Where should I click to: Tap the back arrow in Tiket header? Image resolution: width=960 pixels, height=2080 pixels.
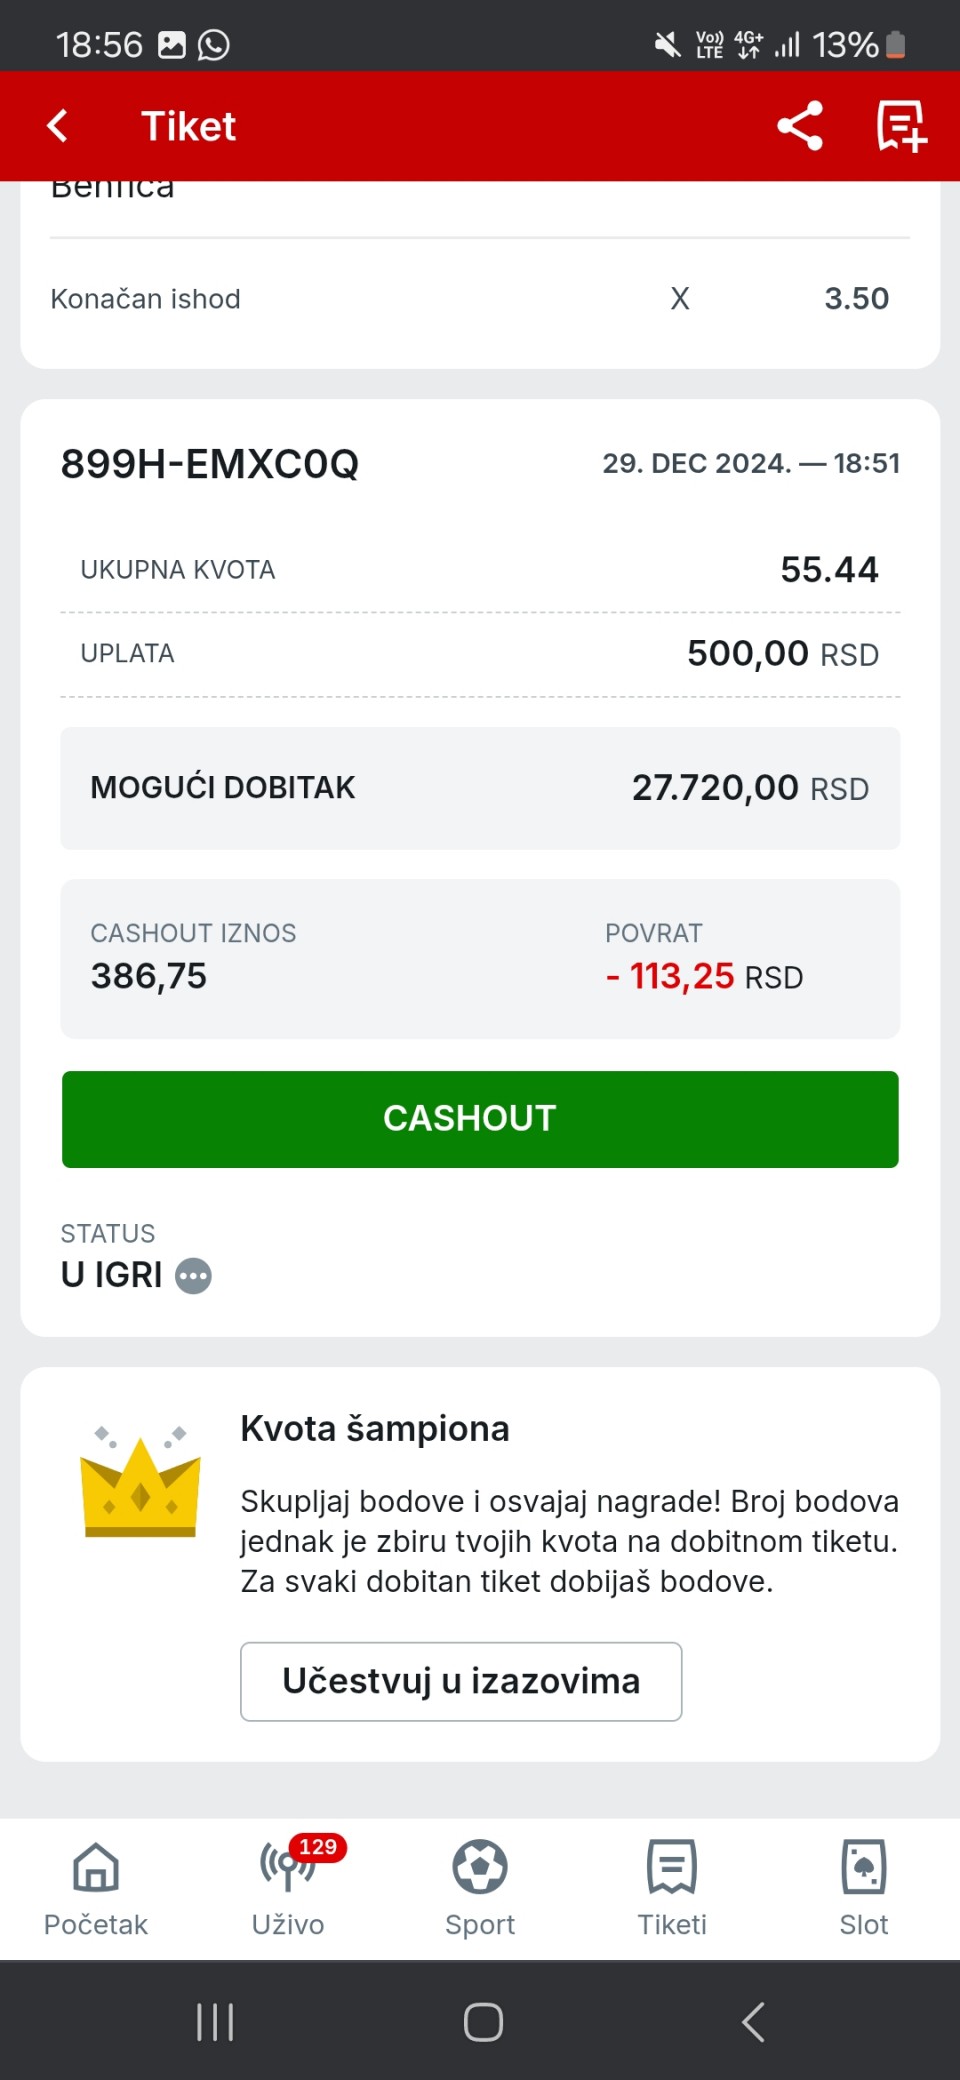[58, 126]
